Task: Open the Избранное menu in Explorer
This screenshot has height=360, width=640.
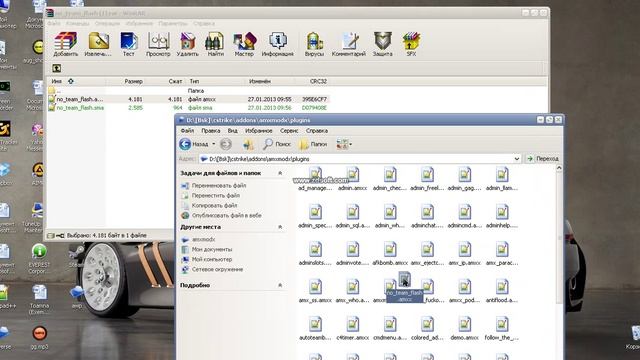Action: 259,131
